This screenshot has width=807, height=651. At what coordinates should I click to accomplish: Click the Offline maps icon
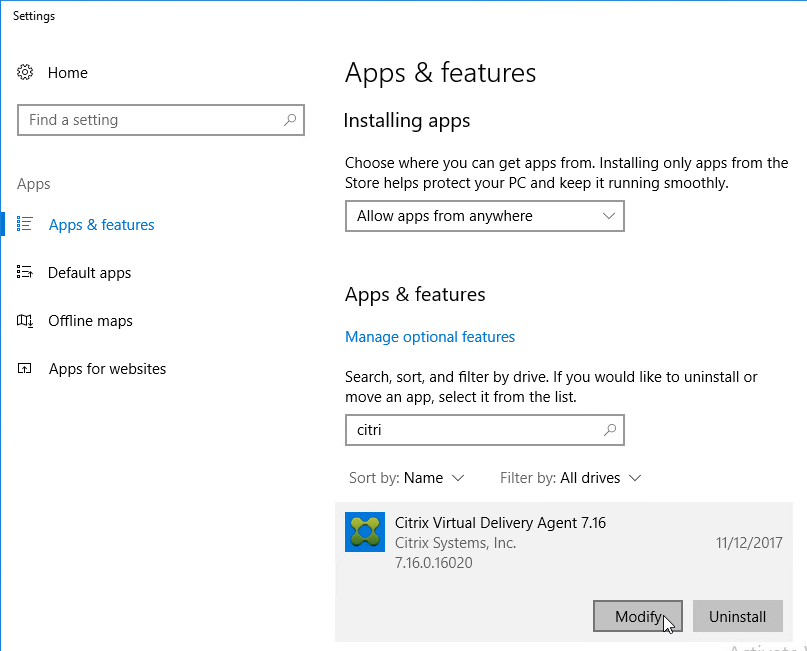25,321
